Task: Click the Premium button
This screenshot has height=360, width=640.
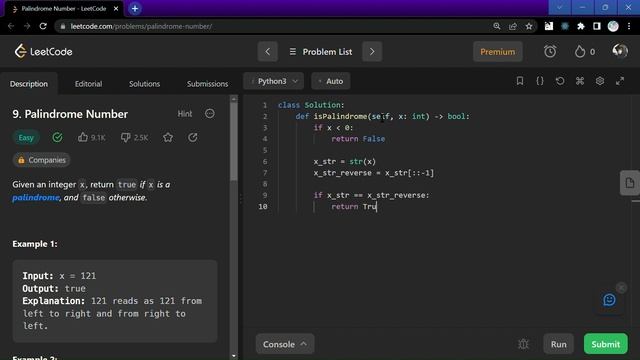Action: [x=498, y=52]
